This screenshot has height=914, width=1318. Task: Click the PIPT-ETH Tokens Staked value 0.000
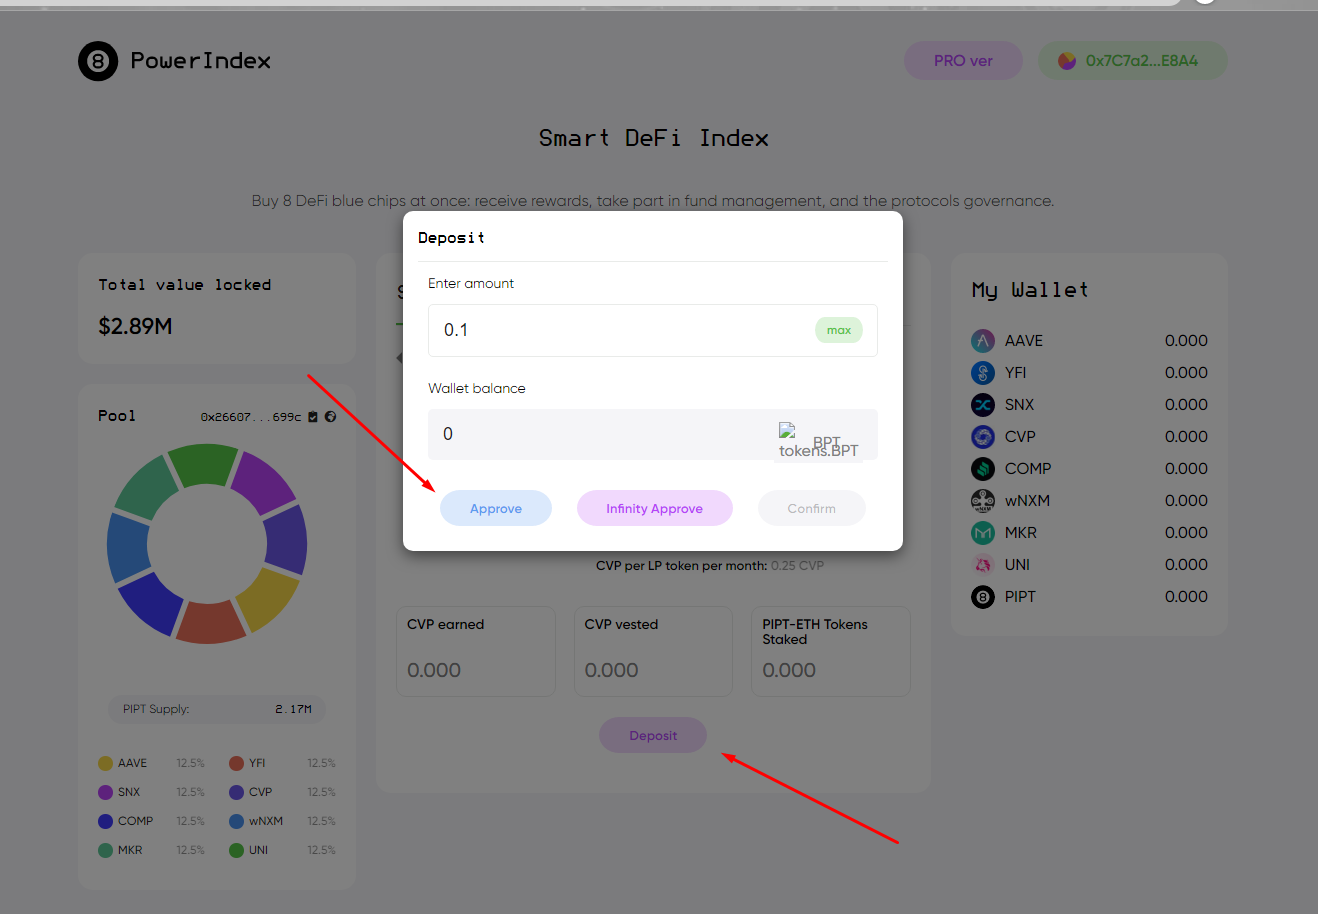point(789,670)
